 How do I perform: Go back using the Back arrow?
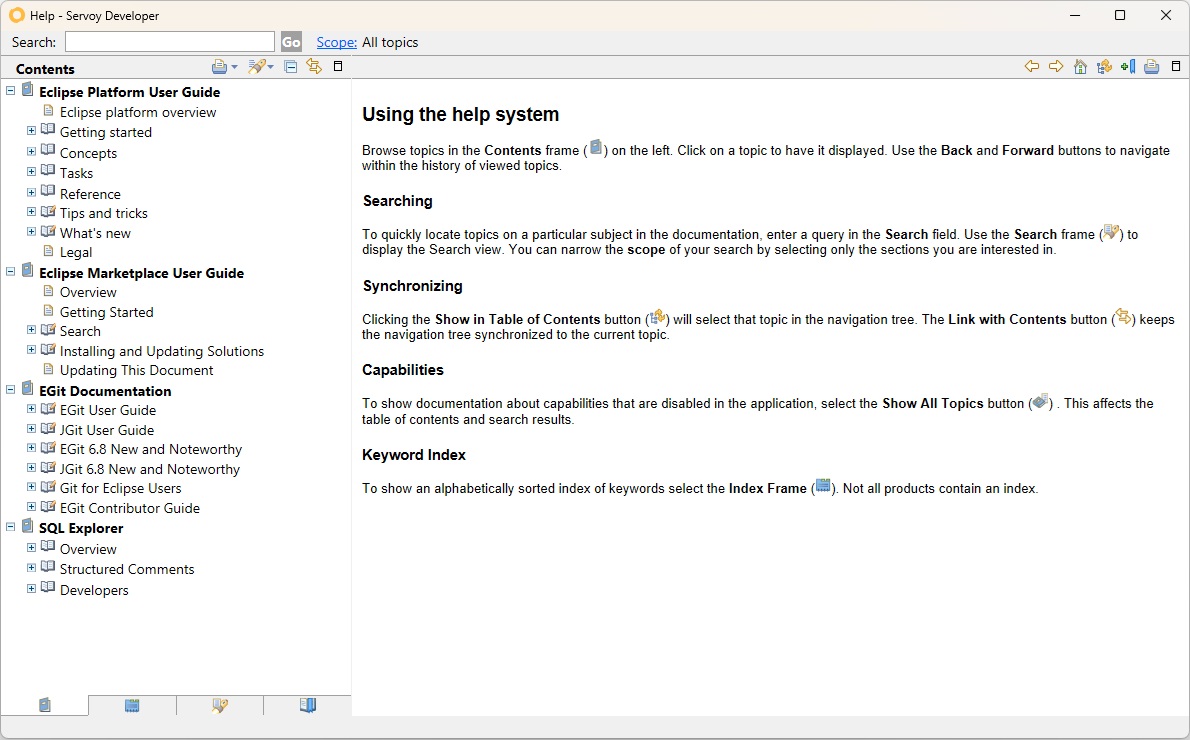(x=1032, y=67)
